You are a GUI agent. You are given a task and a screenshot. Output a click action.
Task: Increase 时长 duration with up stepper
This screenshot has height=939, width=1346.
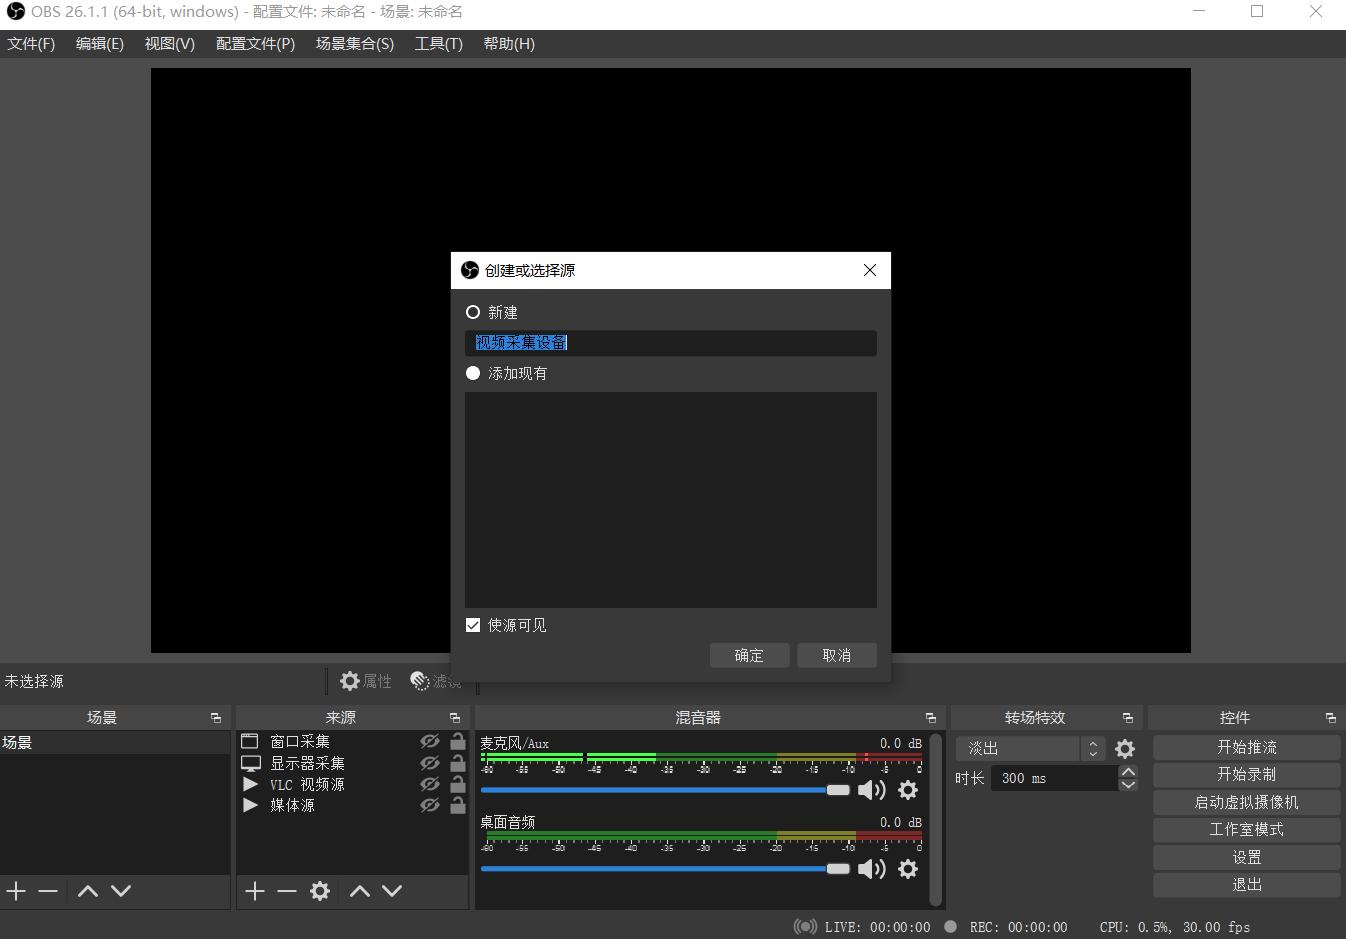coord(1128,772)
